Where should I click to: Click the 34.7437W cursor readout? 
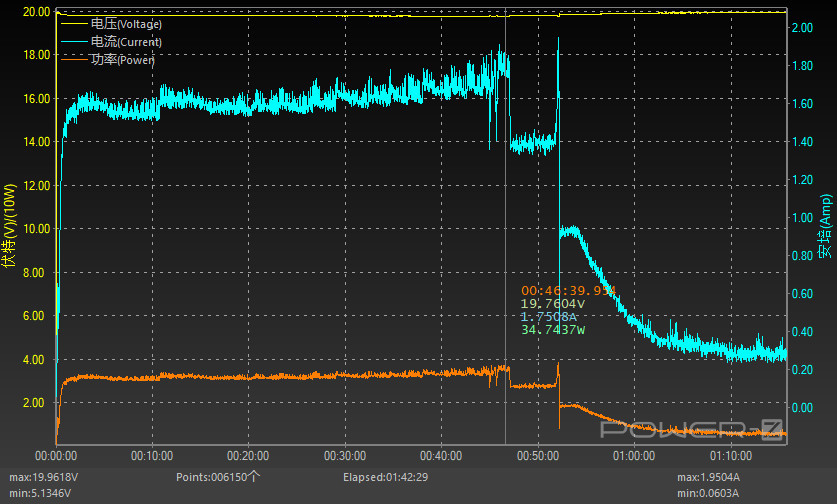[x=553, y=330]
